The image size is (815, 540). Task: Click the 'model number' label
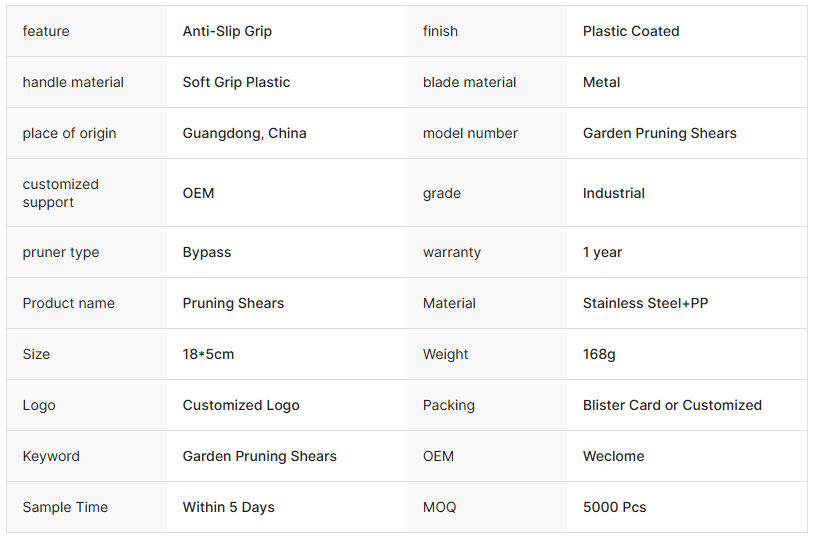click(470, 133)
